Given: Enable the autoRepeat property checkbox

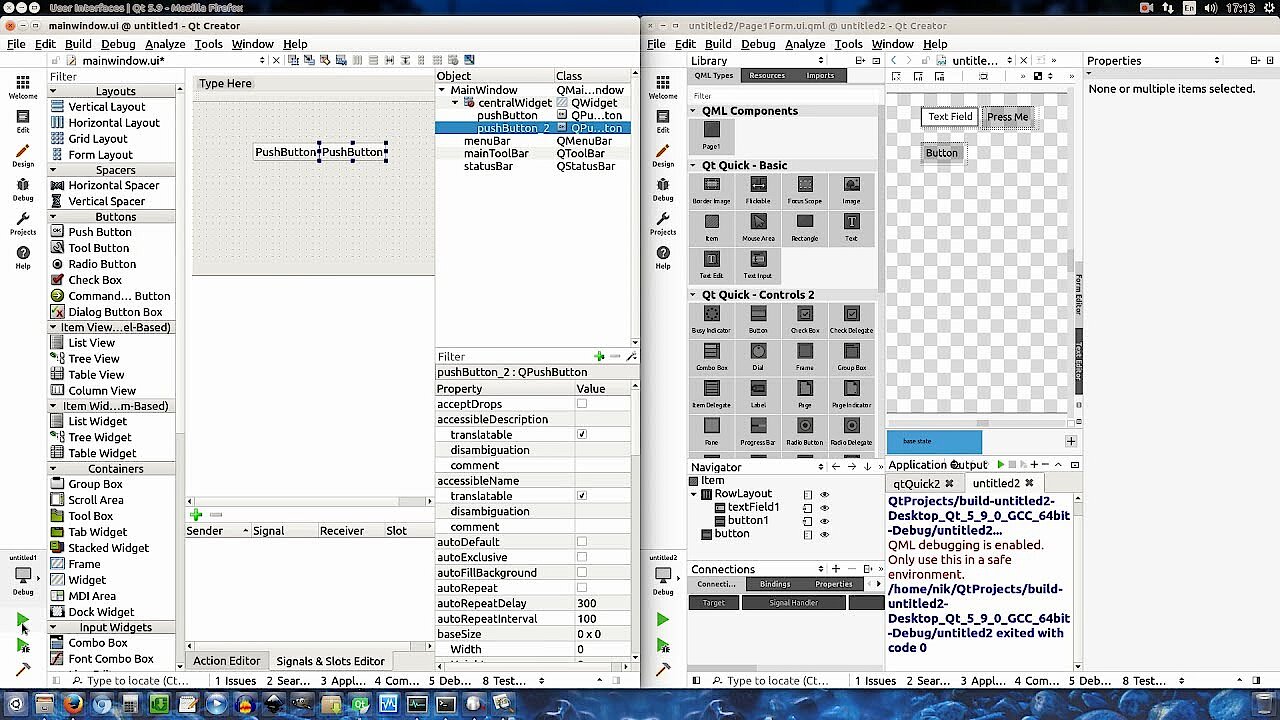Looking at the screenshot, I should point(581,588).
